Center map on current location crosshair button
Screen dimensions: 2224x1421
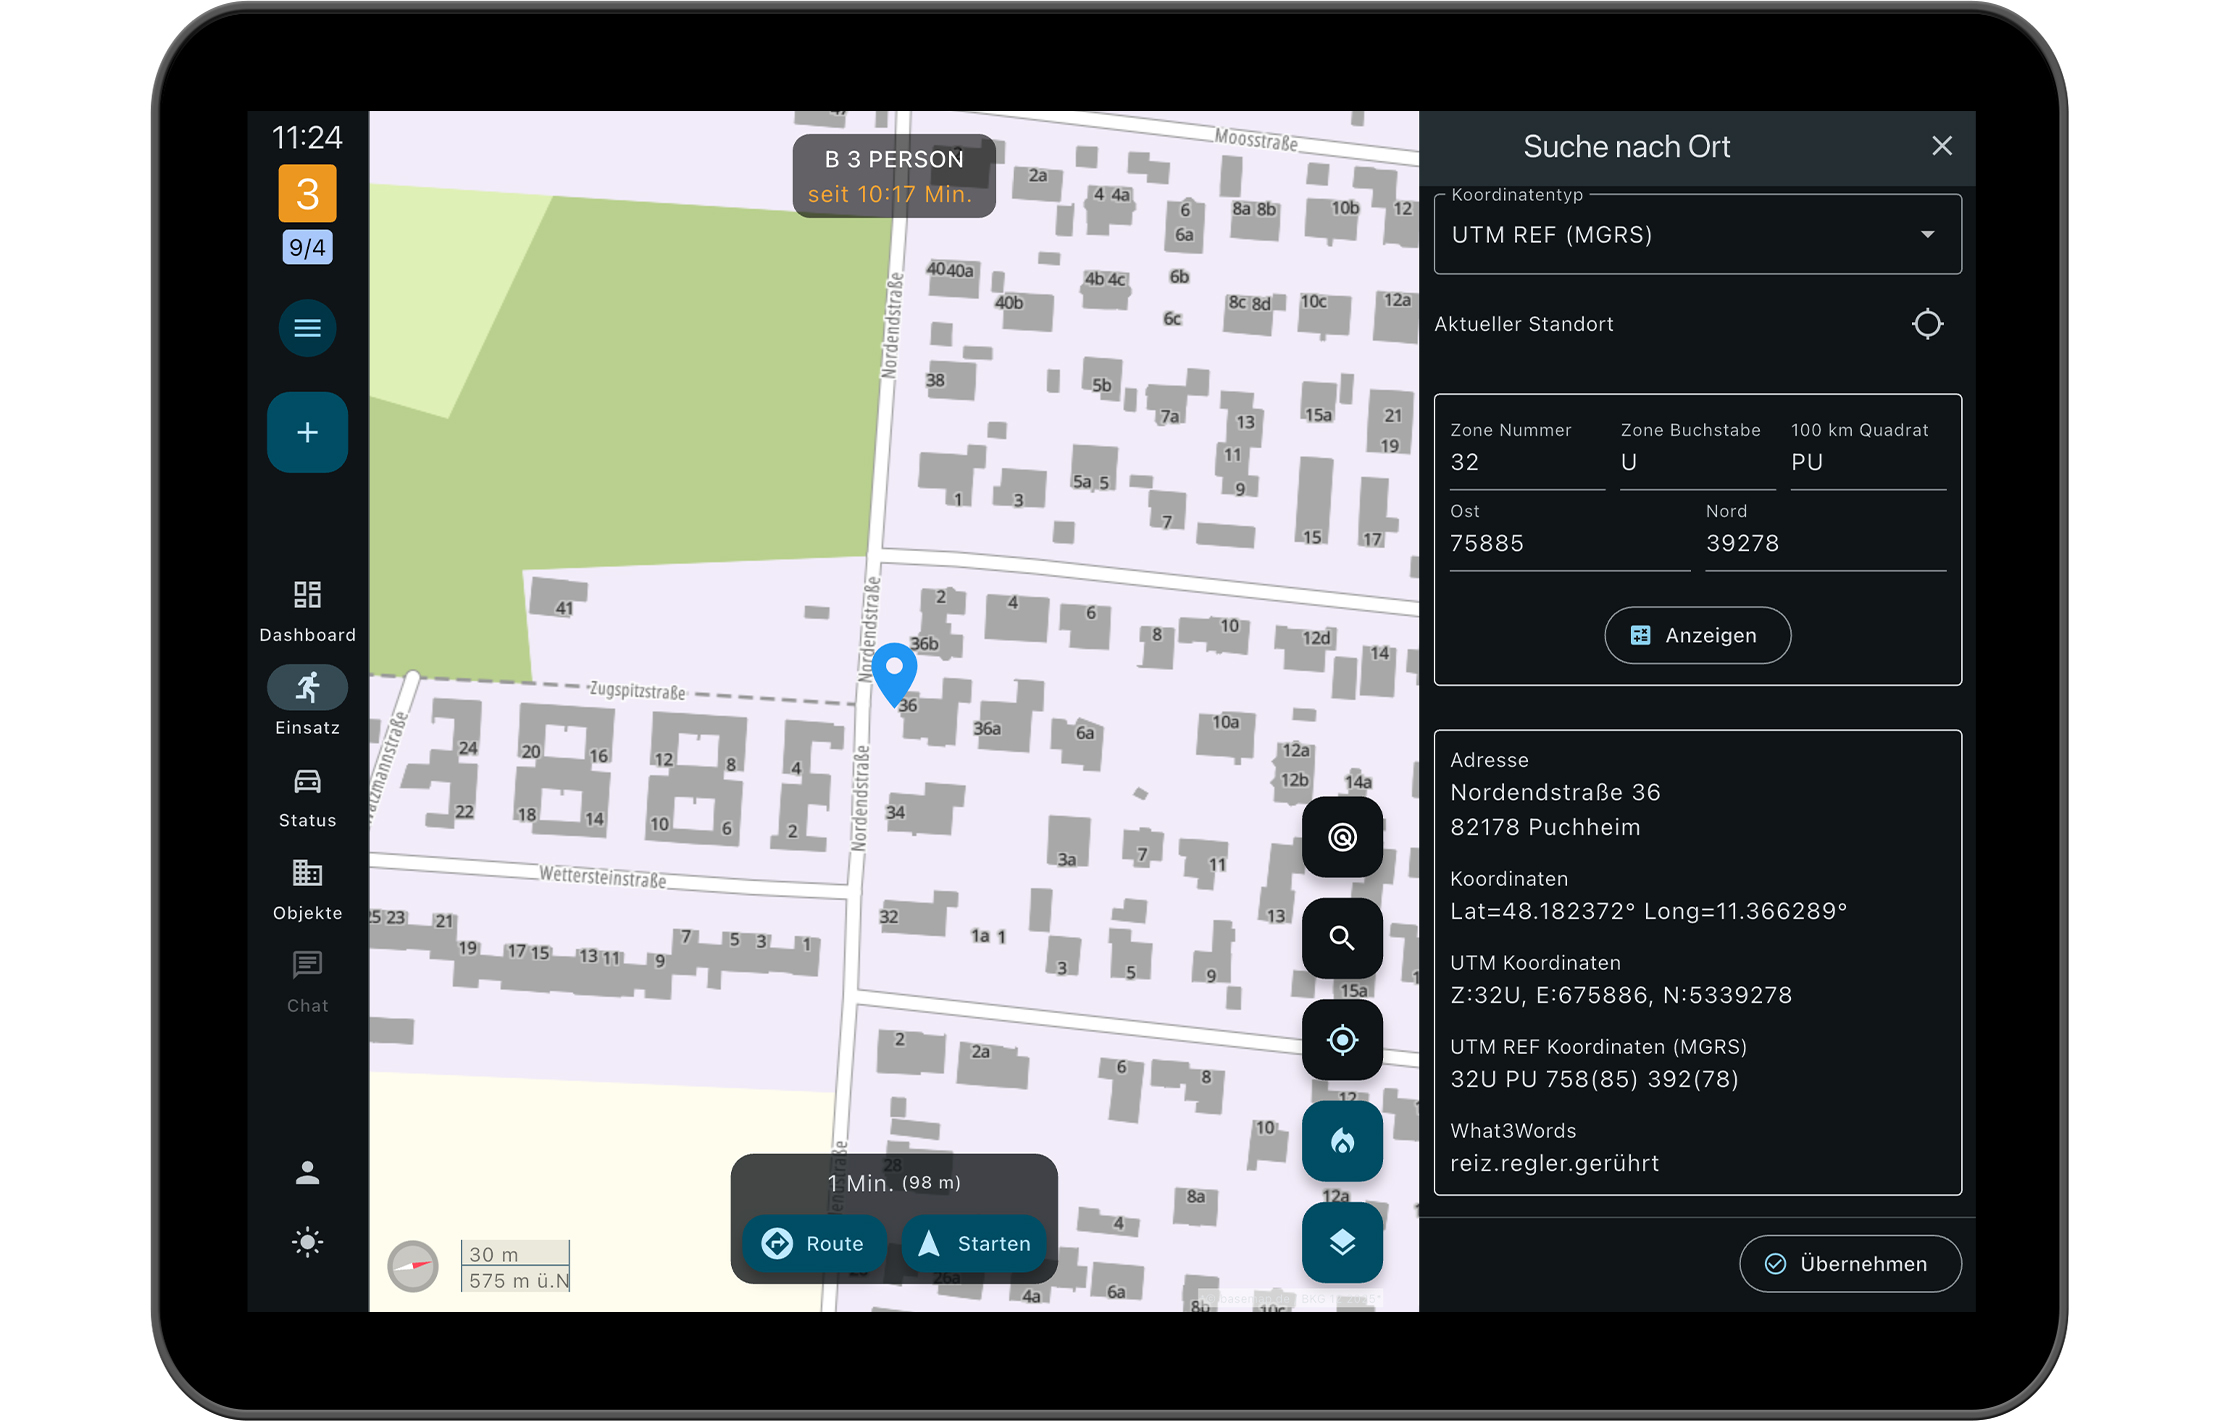pyautogui.click(x=1341, y=1040)
